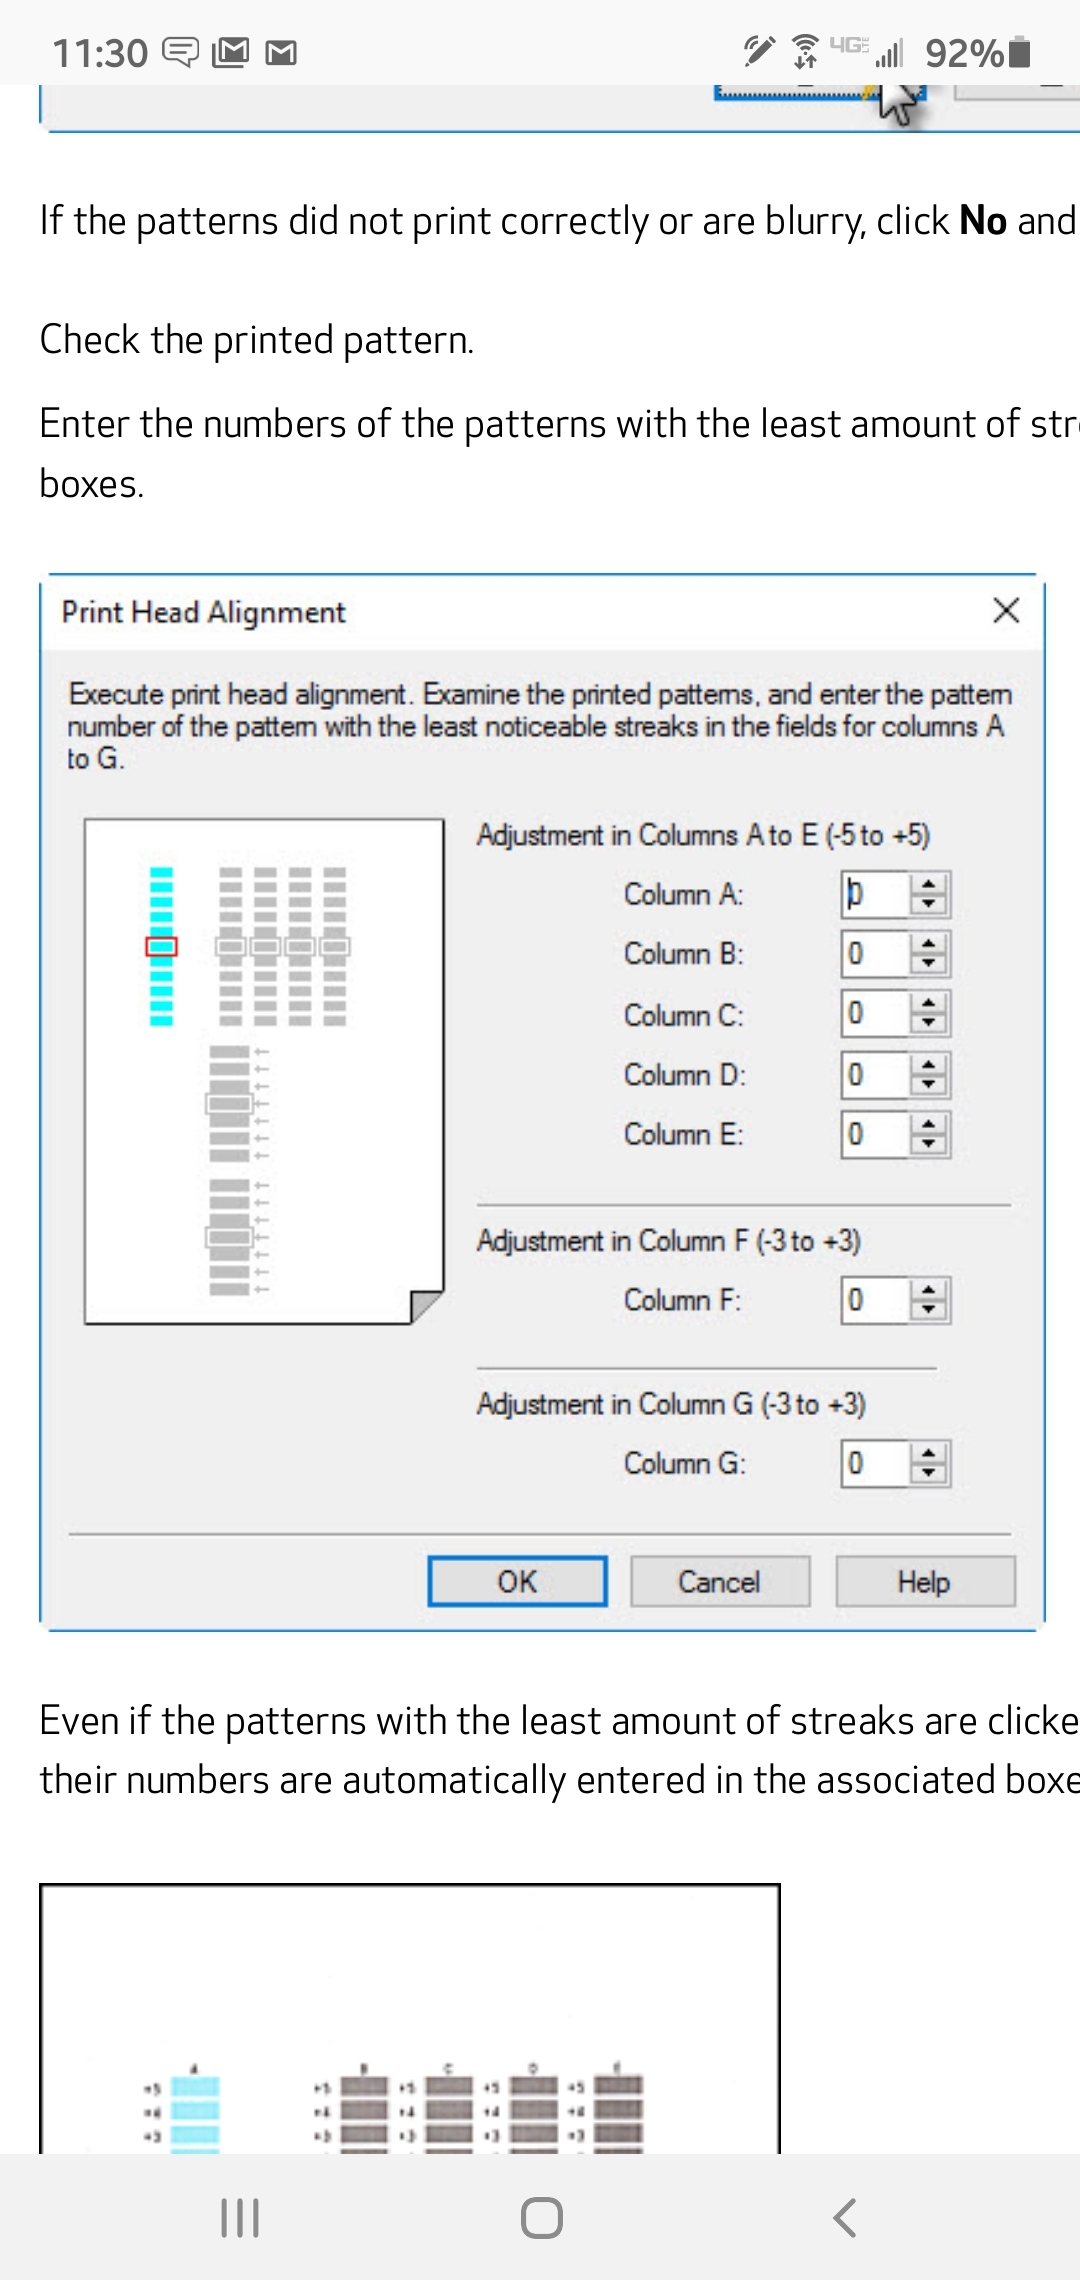This screenshot has height=2280, width=1080.
Task: Focus the Column E number field
Action: pos(875,1135)
